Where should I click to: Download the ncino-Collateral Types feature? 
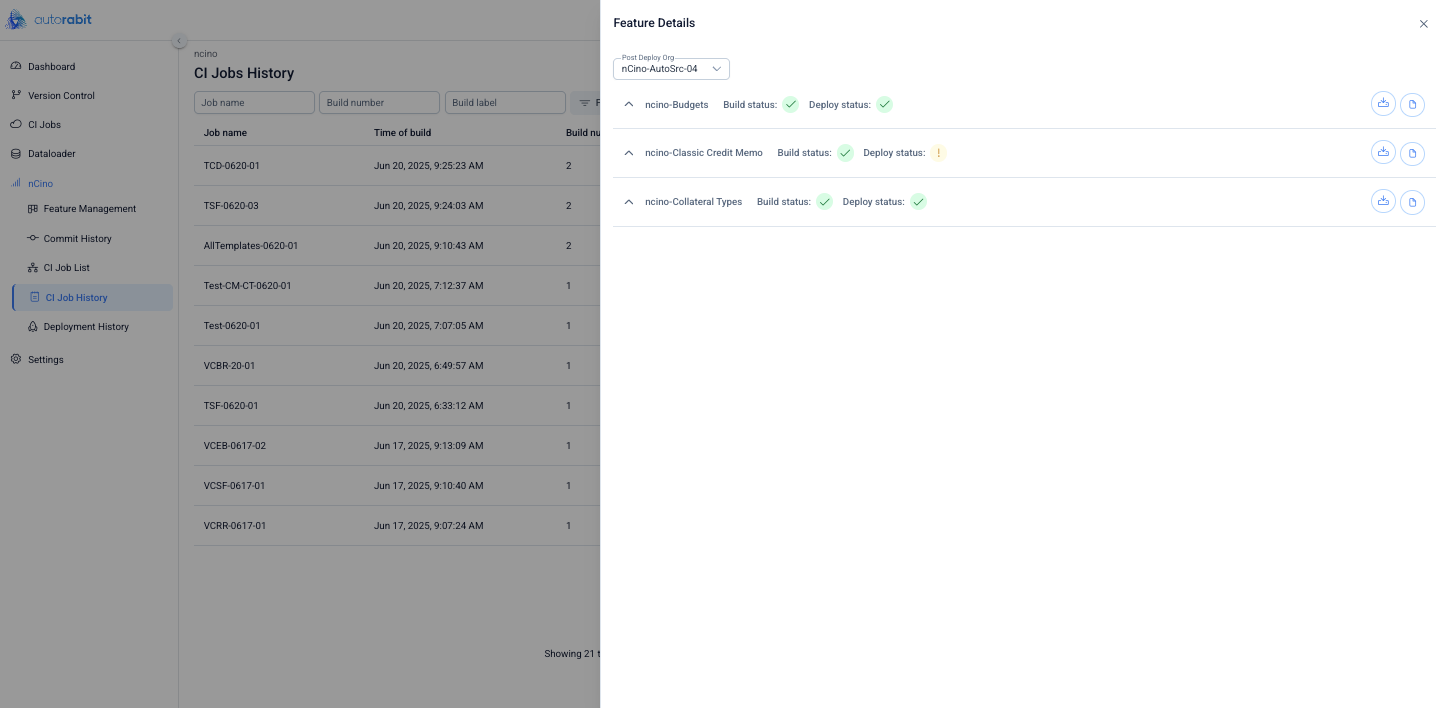click(1383, 201)
